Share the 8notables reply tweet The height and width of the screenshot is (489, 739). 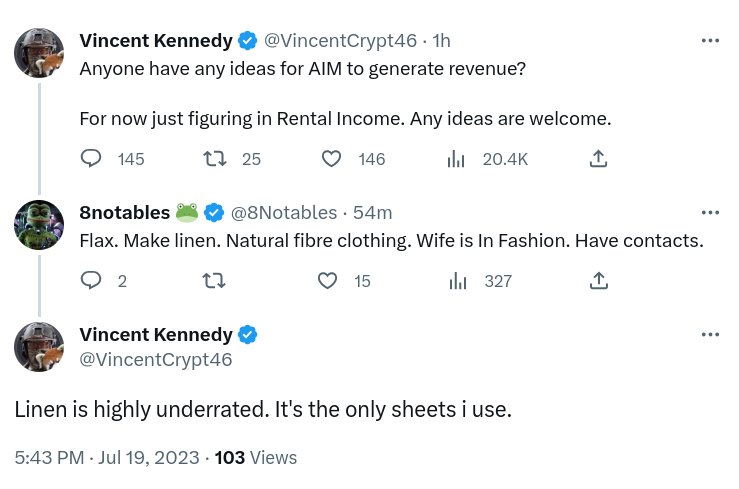(x=599, y=281)
